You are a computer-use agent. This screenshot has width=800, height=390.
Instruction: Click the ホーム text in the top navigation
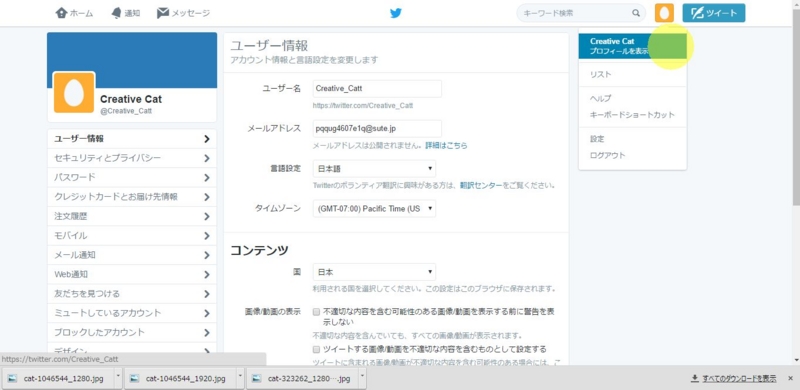coord(82,13)
